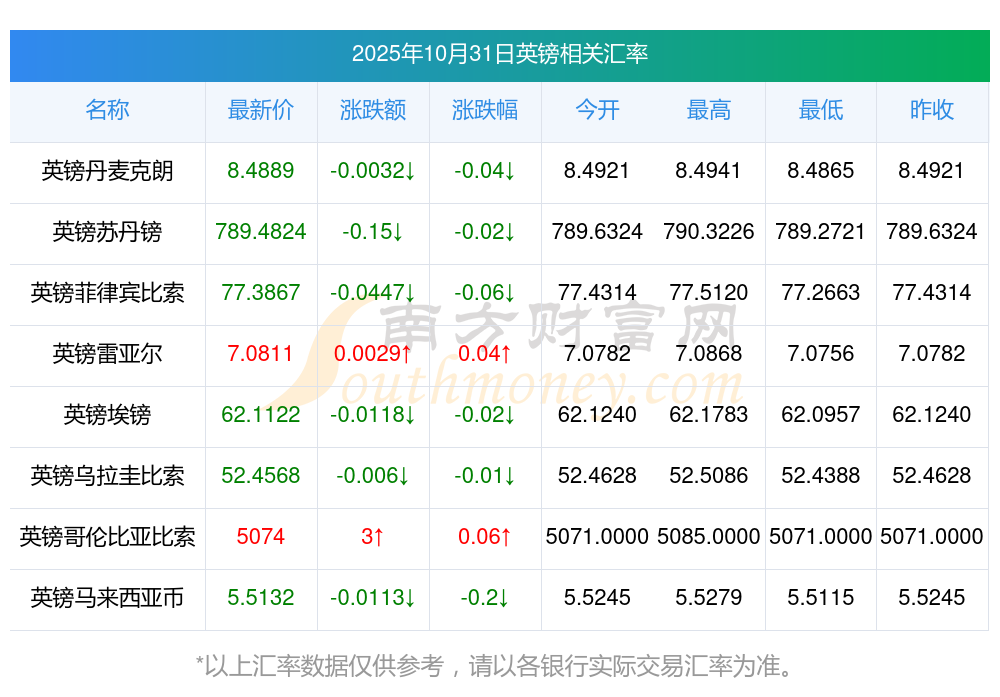This screenshot has width=1000, height=697.
Task: Click the row name 英镑乌拉圭比索
Action: 107,476
